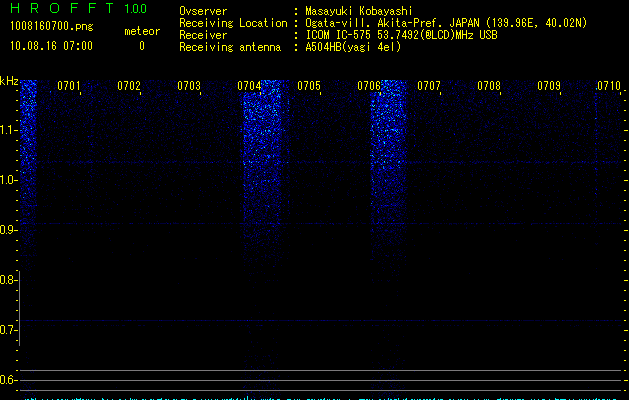Click the HROFFT 1.0.0 title text
Screen dimensions: 629x400
pyautogui.click(x=78, y=8)
